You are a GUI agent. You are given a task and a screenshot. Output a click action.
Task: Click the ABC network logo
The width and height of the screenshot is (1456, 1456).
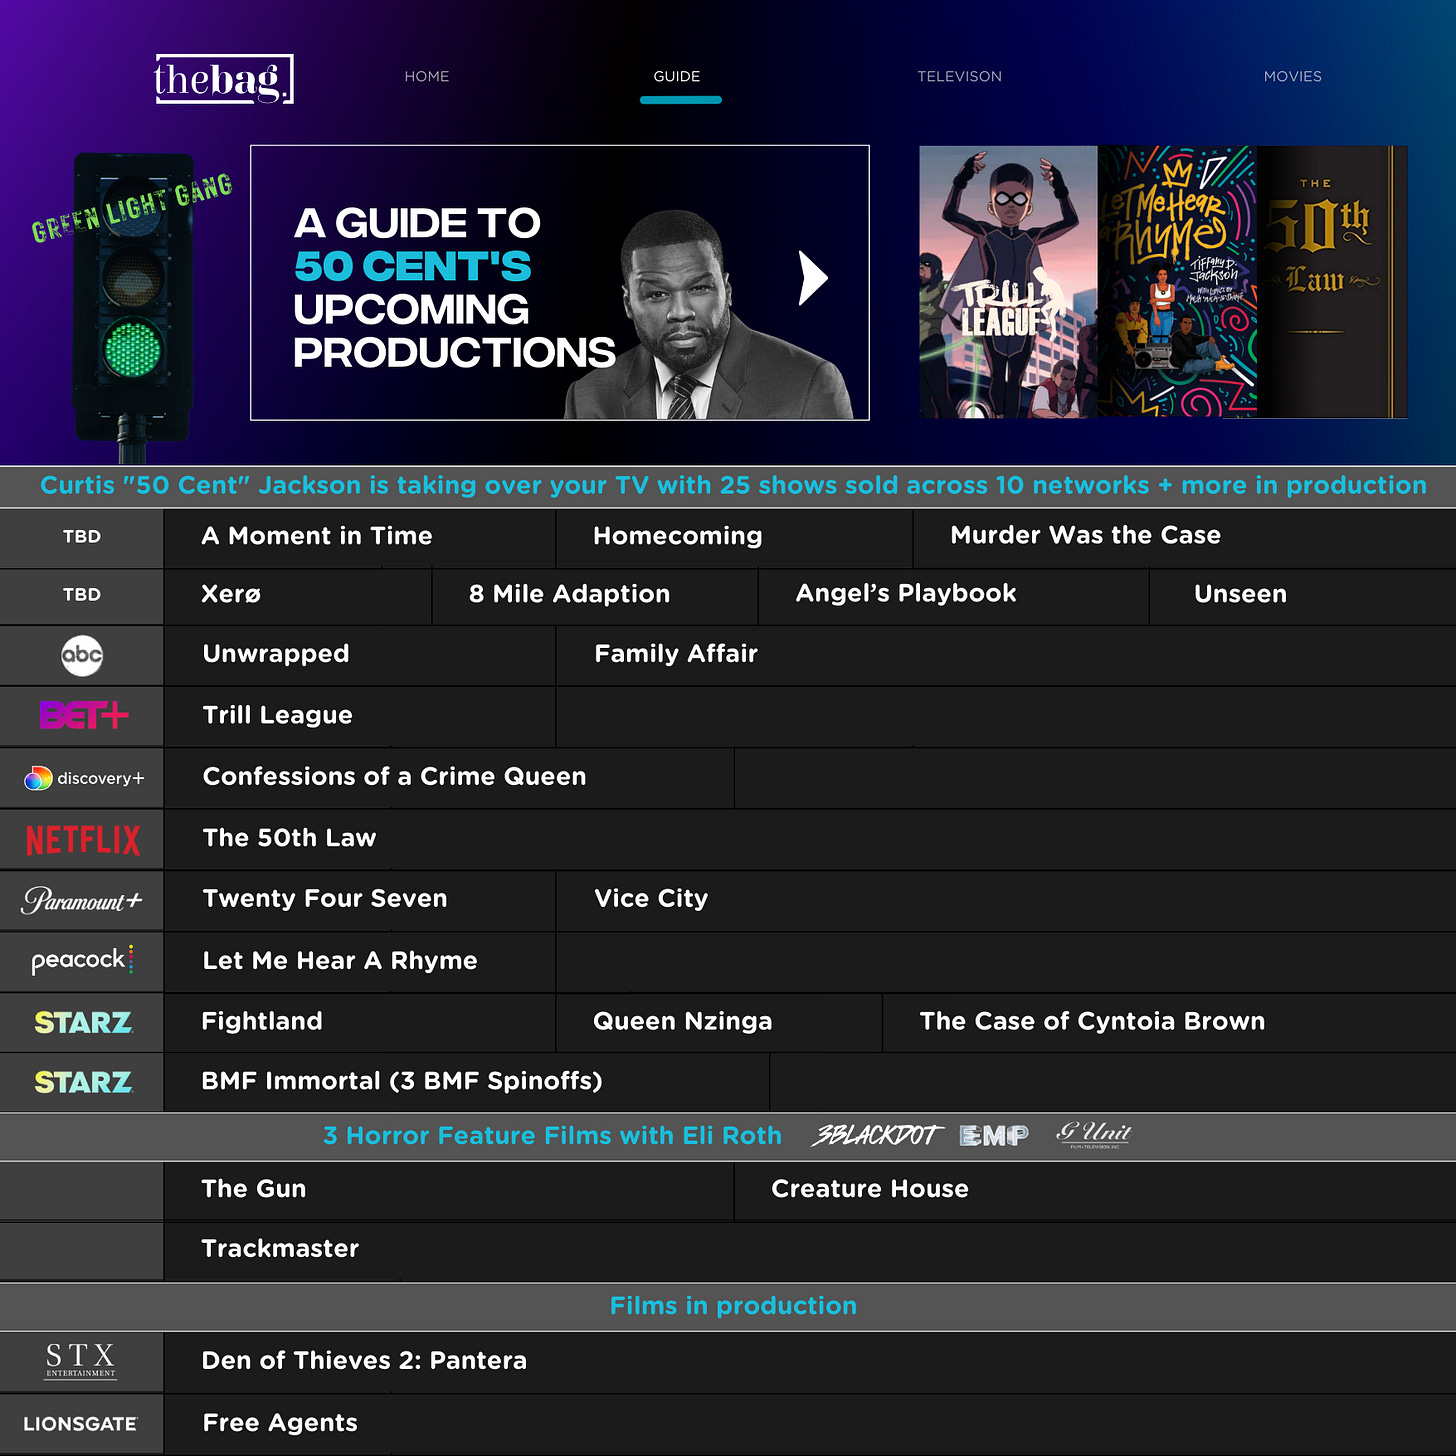82,656
